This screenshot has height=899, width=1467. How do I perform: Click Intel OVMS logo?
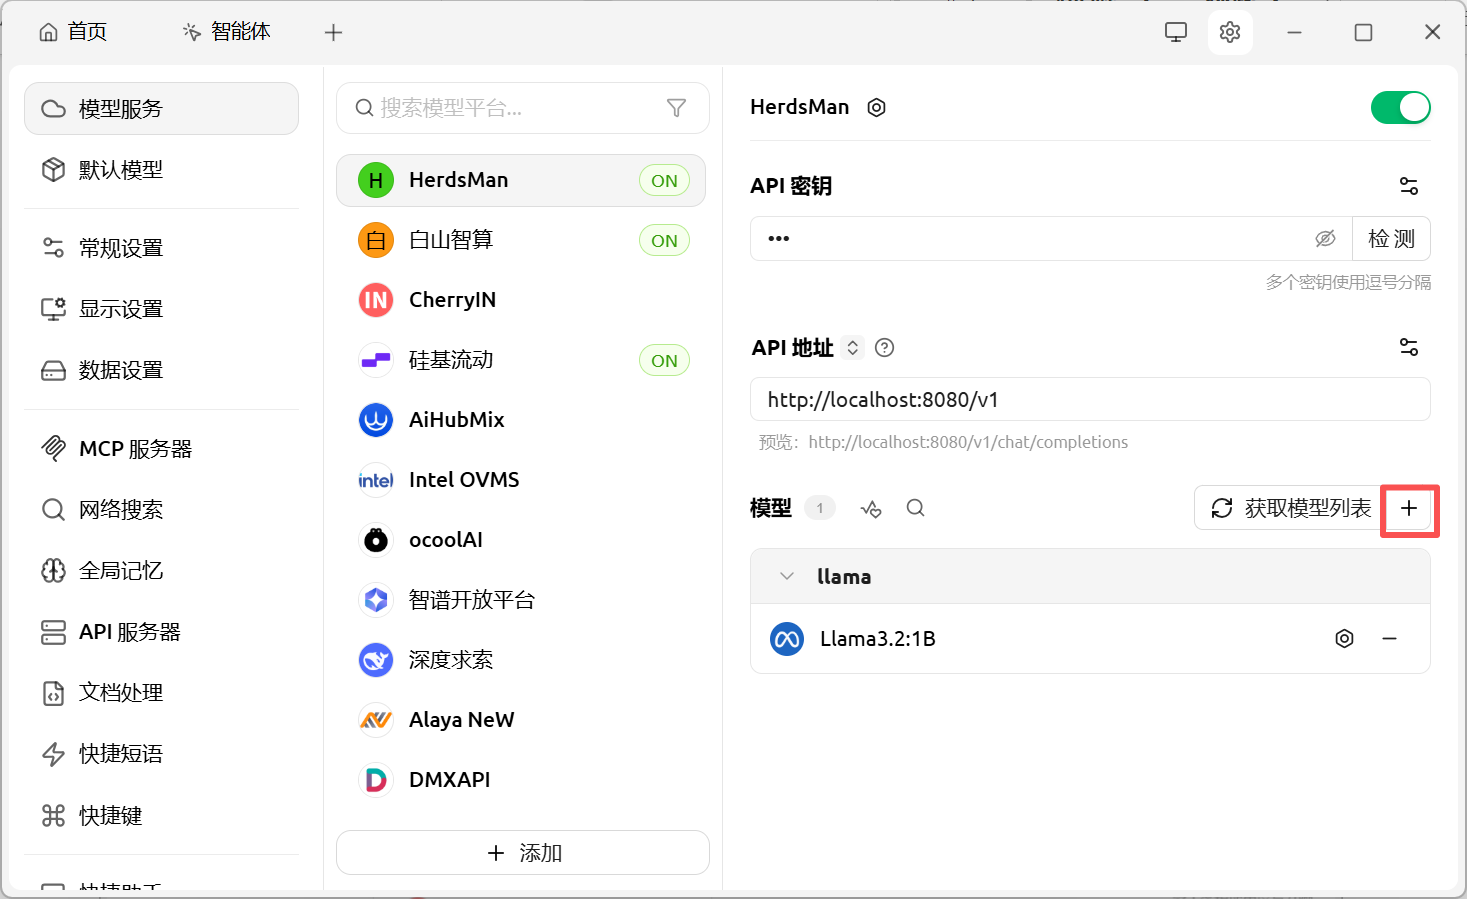click(x=376, y=480)
